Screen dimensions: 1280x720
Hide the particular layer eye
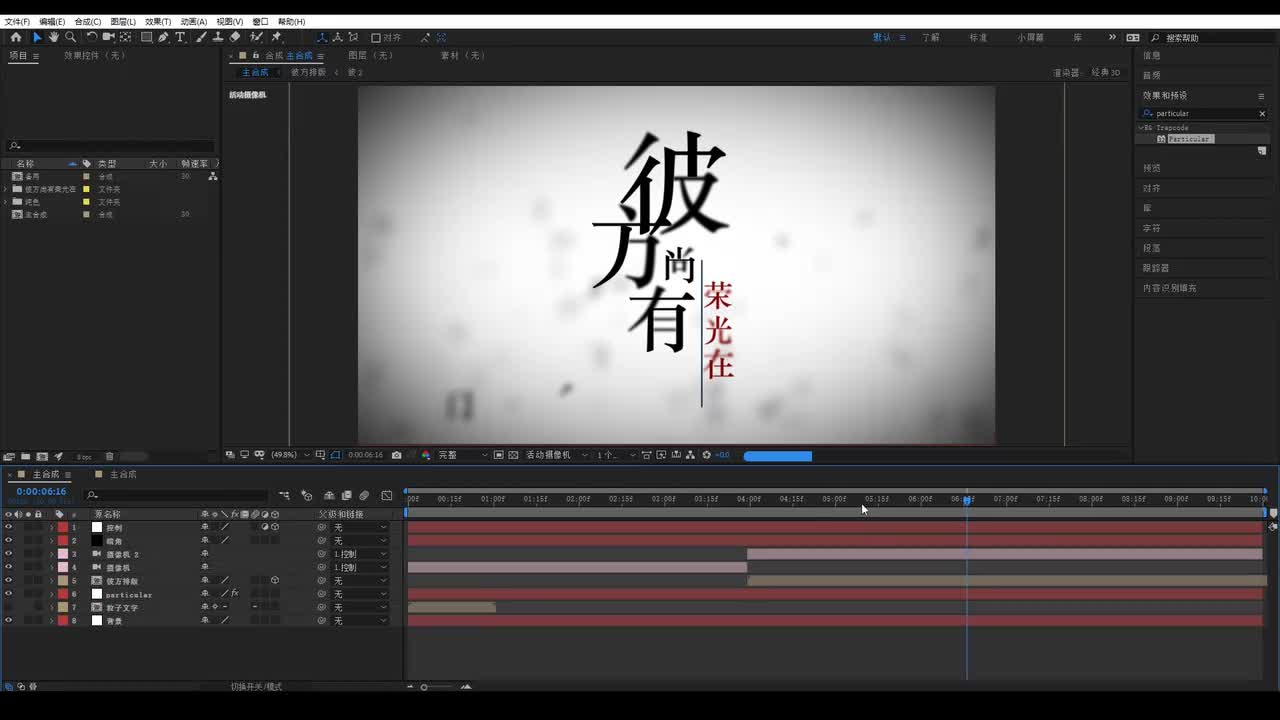(x=8, y=594)
